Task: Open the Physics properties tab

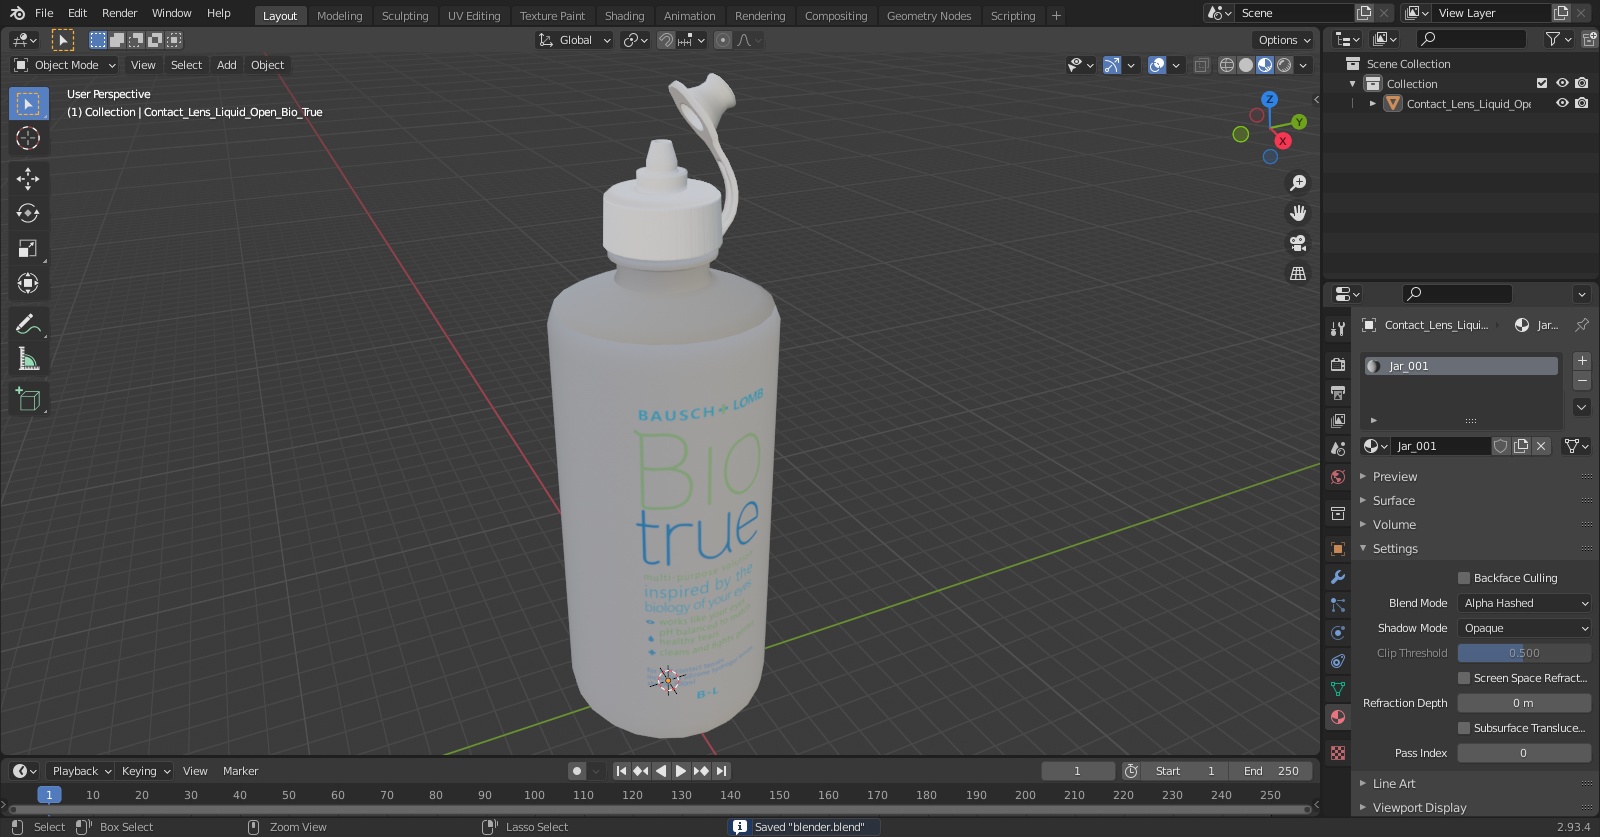Action: 1338,633
